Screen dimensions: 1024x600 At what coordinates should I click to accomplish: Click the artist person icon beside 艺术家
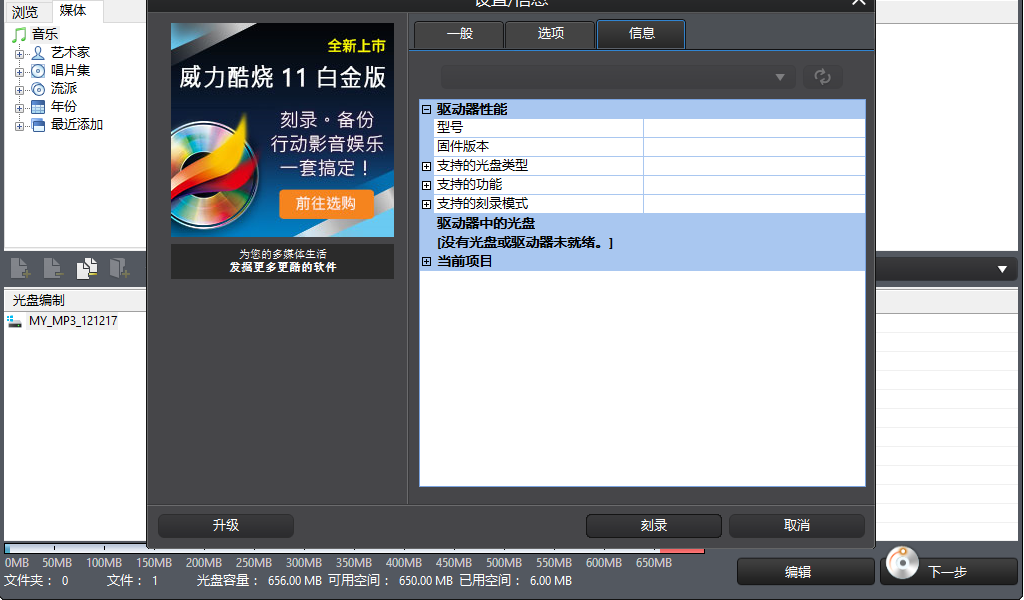39,53
